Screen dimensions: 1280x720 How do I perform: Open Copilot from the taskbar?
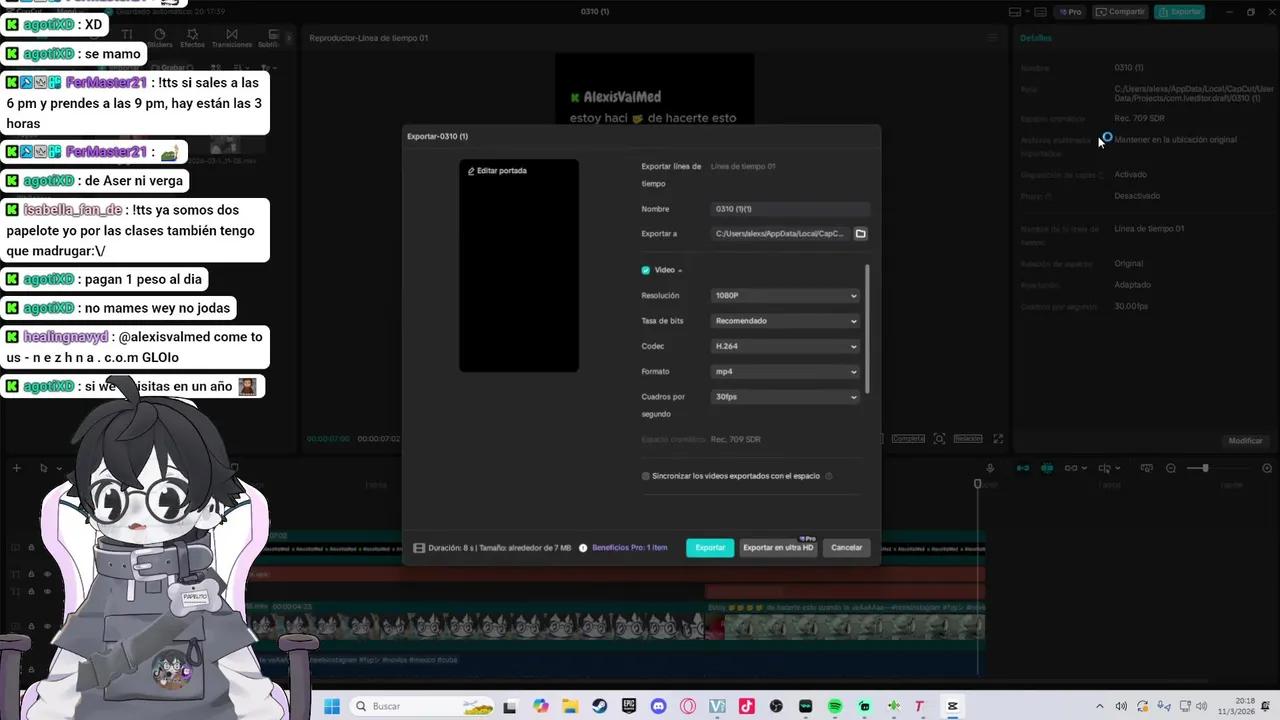tap(541, 706)
